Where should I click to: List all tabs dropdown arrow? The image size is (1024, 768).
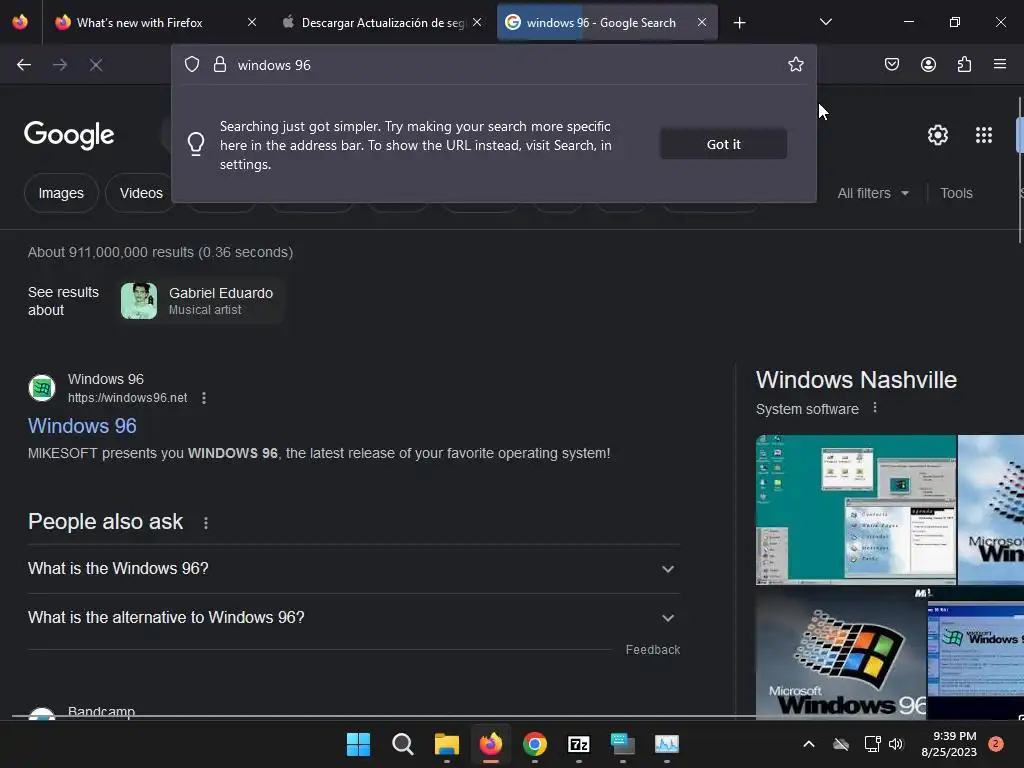tap(825, 23)
